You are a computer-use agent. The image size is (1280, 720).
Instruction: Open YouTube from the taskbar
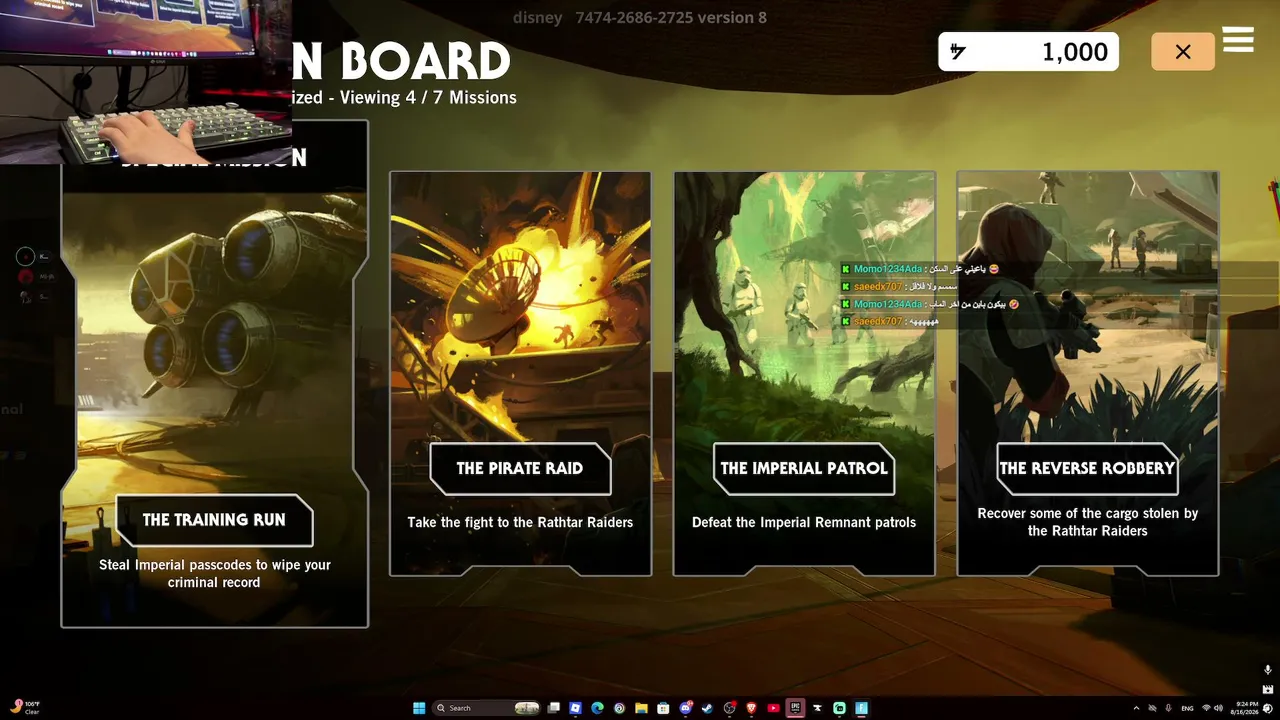774,708
